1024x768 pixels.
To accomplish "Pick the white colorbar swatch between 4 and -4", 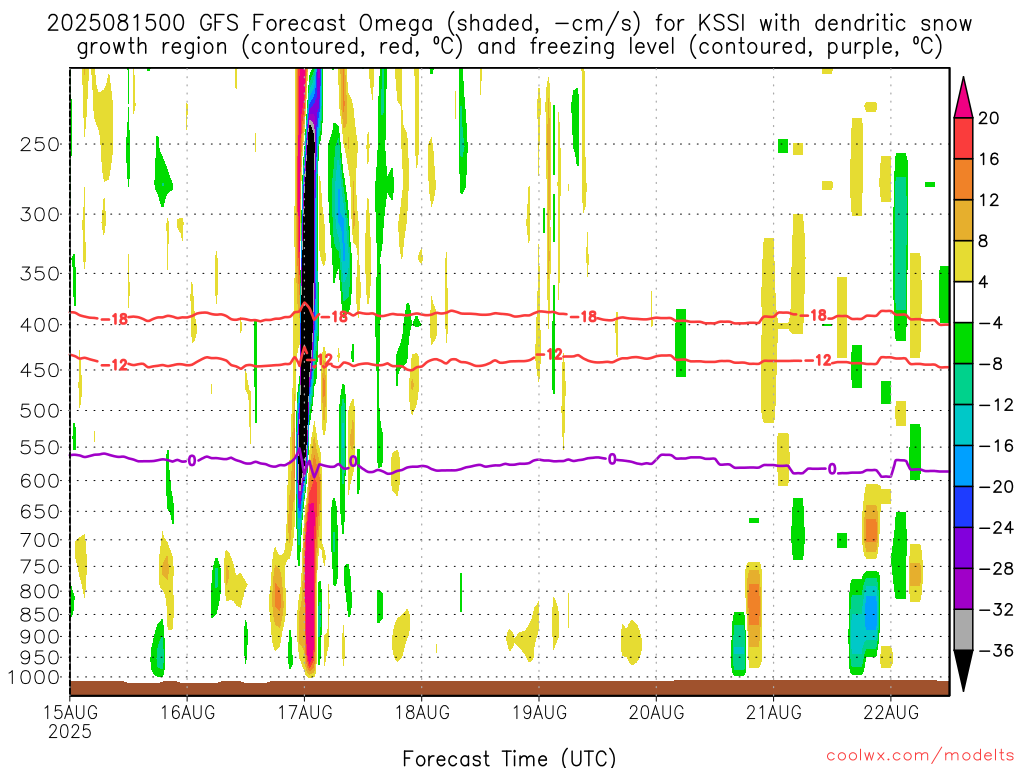I will pos(963,302).
